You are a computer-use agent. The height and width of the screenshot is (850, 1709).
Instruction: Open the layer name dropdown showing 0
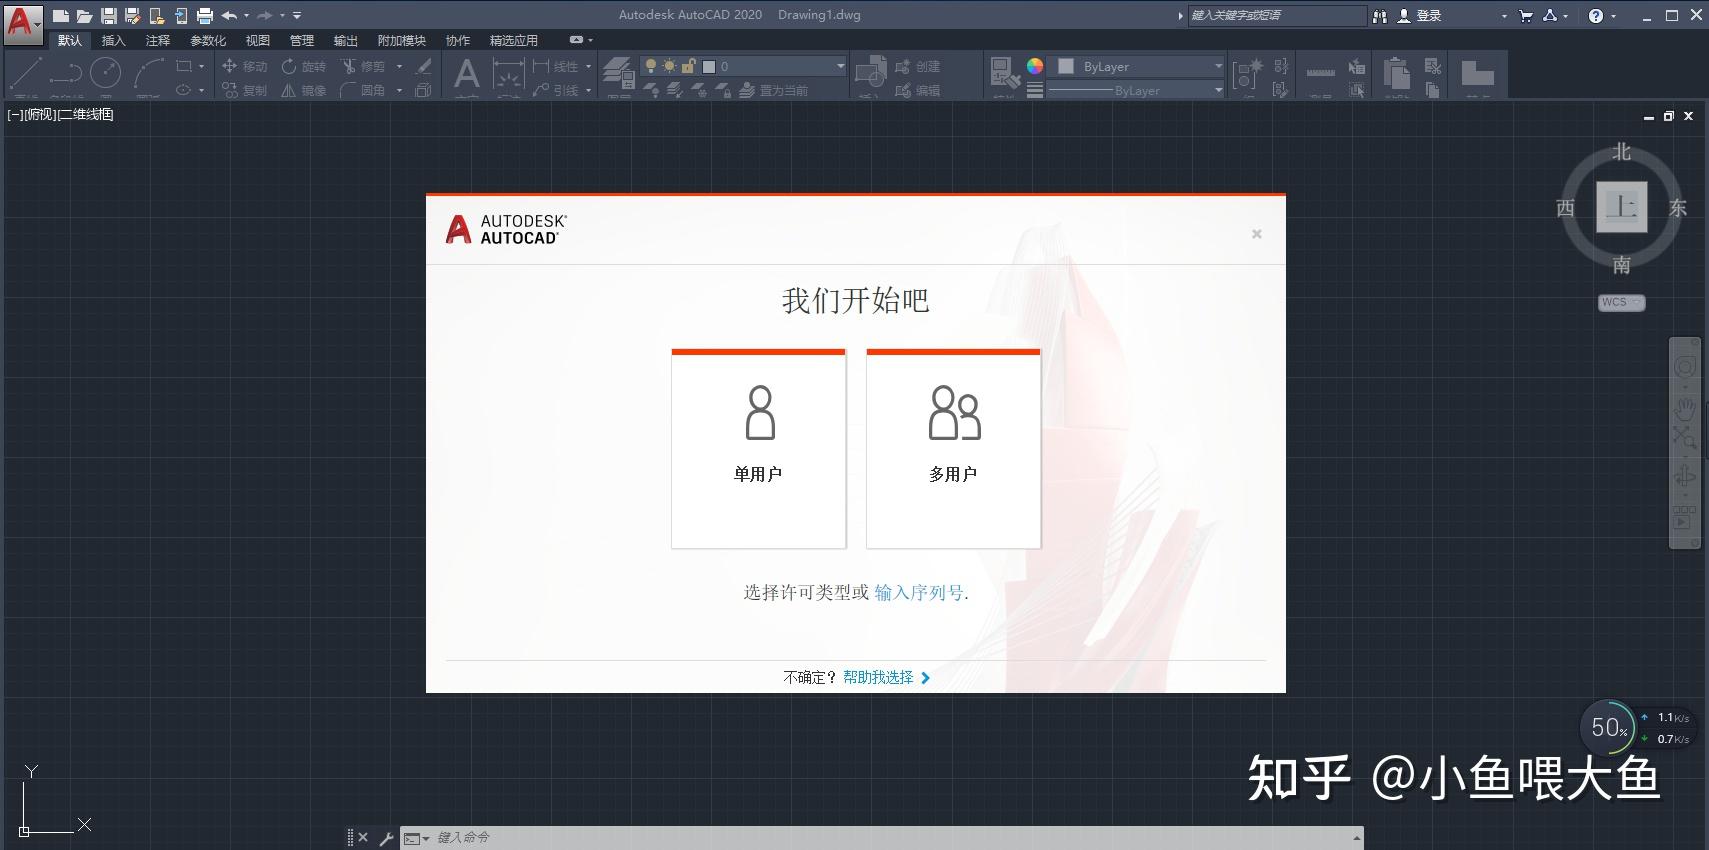pos(743,66)
